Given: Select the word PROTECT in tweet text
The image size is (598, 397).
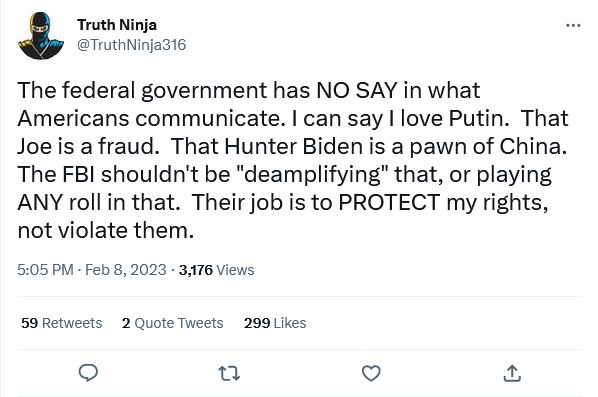Looking at the screenshot, I should (389, 202).
